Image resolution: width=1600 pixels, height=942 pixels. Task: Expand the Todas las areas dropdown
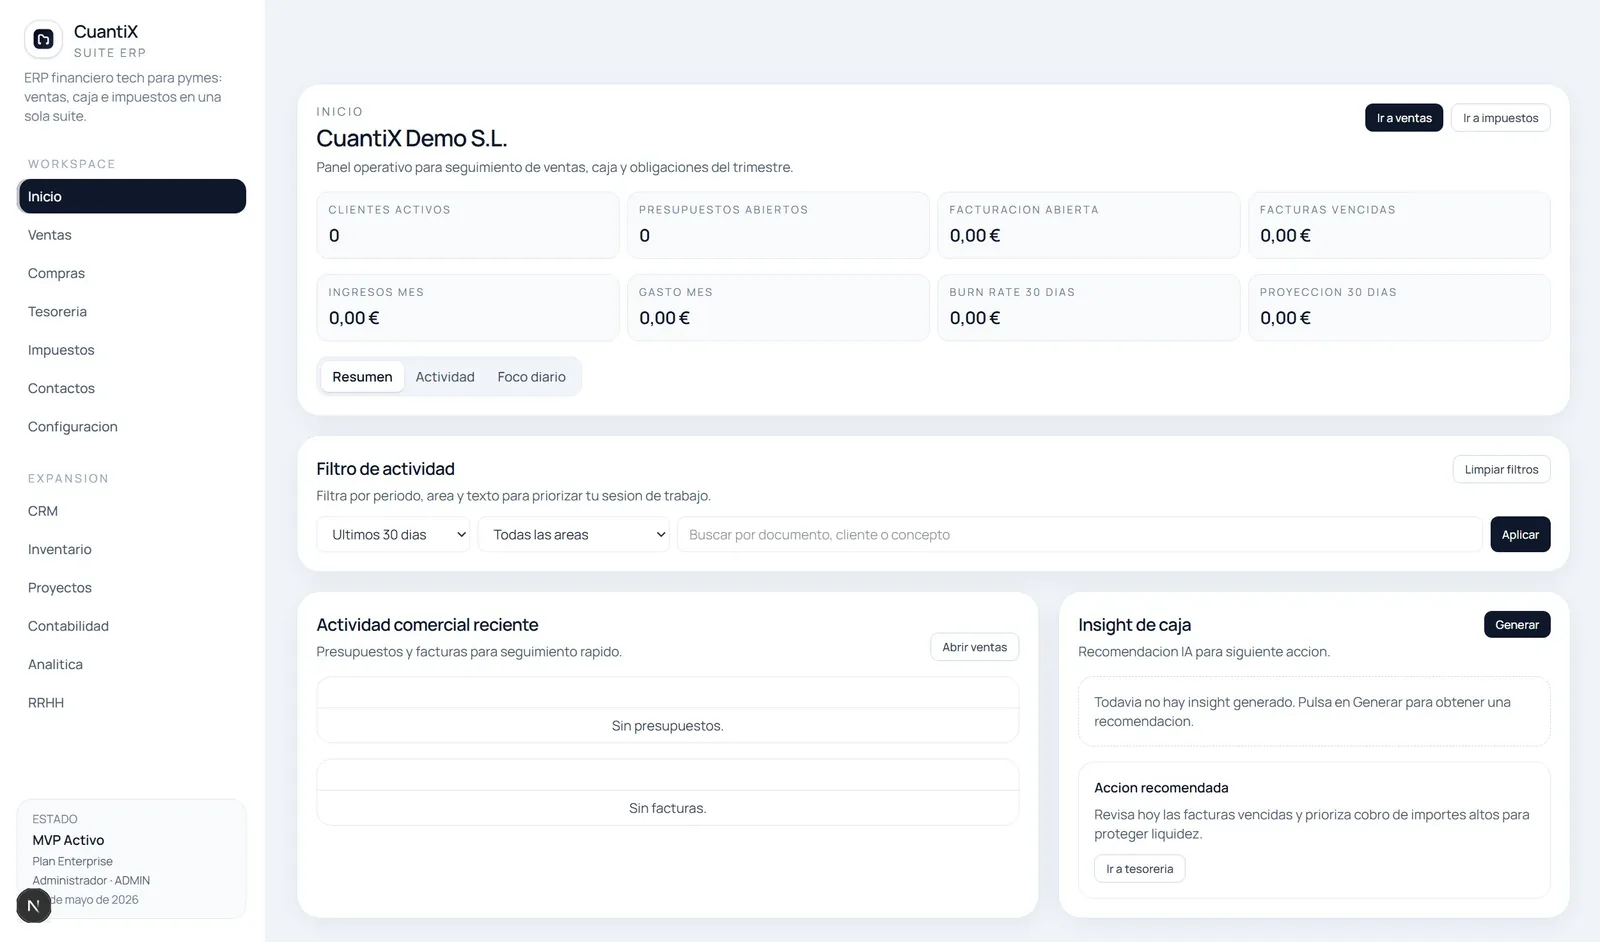(x=574, y=535)
